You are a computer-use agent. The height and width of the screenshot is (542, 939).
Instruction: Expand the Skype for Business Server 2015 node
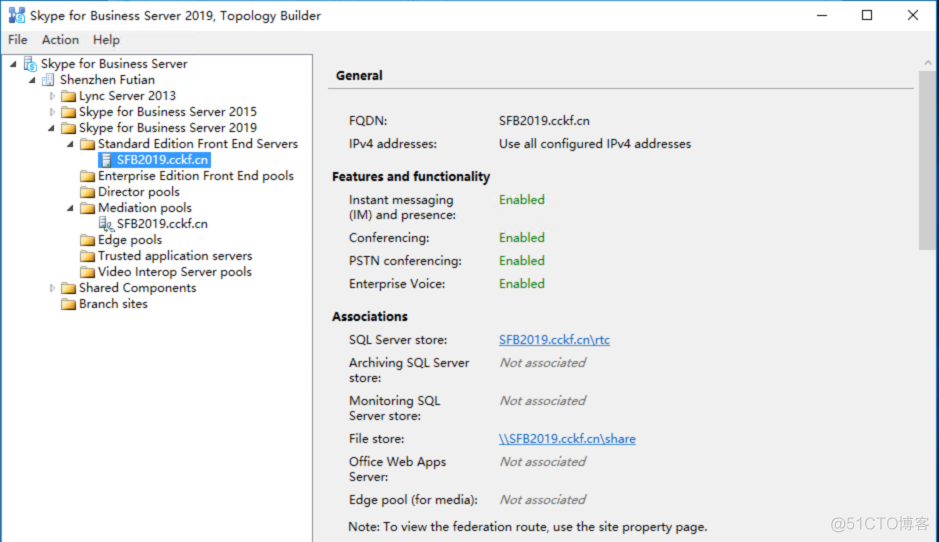[x=52, y=112]
